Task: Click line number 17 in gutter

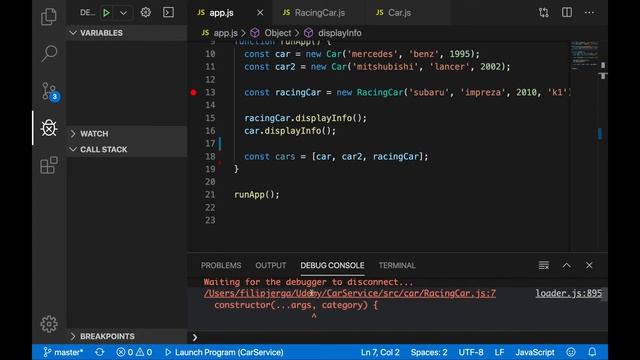Action: (x=210, y=143)
